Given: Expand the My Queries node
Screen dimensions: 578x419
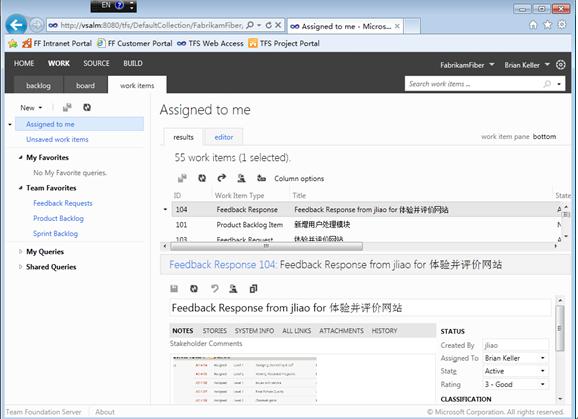Looking at the screenshot, I should click(21, 252).
